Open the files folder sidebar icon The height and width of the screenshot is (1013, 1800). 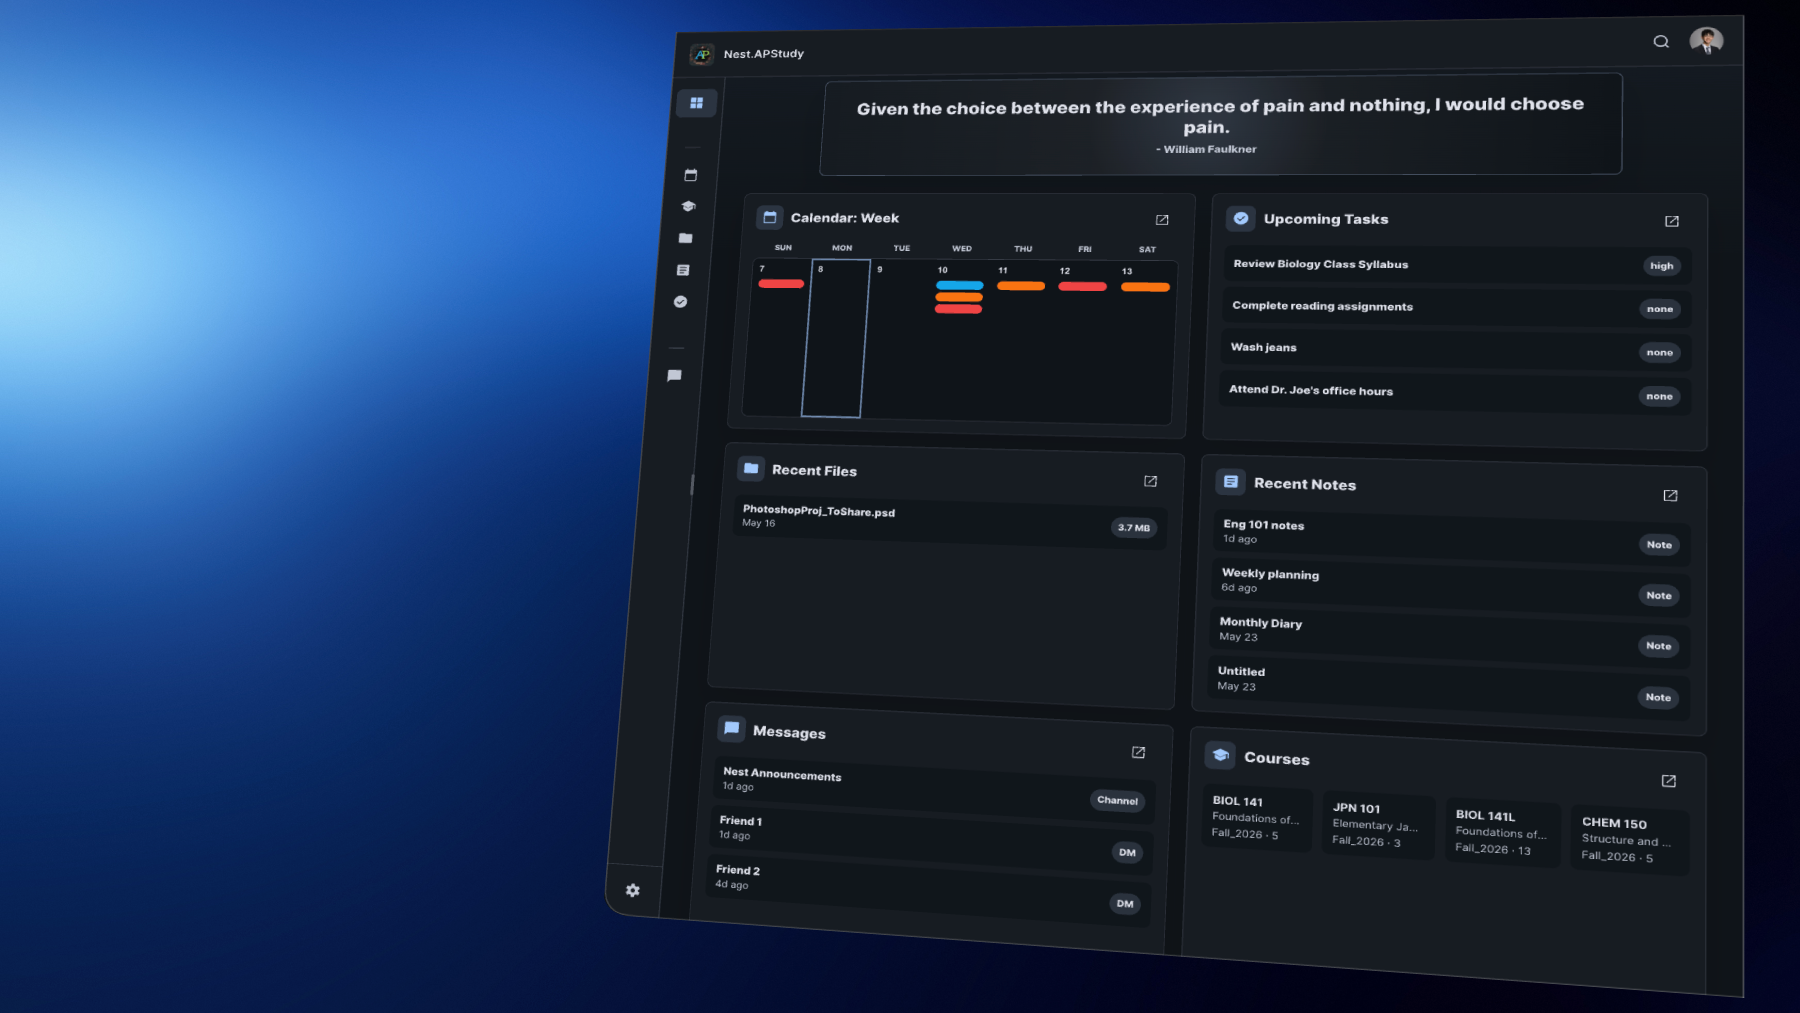point(685,238)
